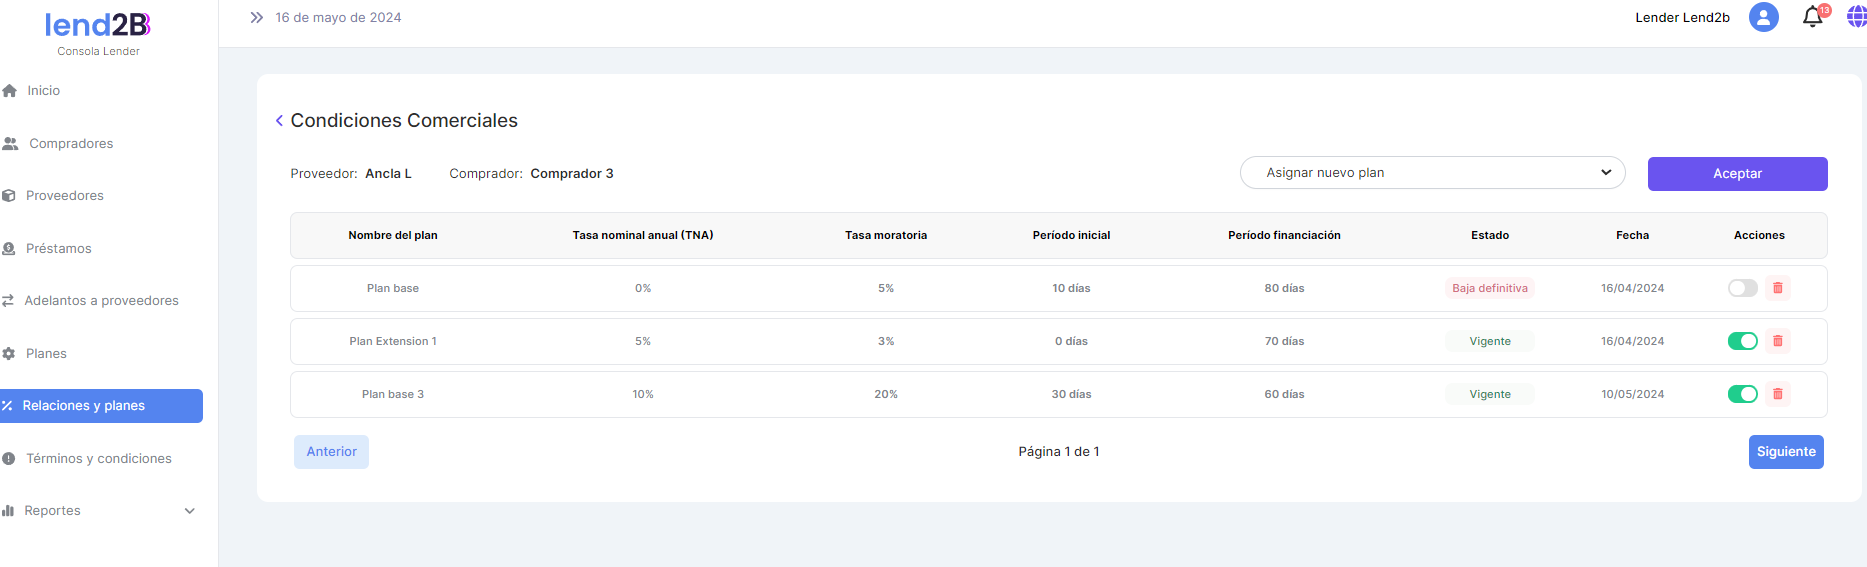Click the Siguiente pagination button
Viewport: 1867px width, 567px height.
[1785, 452]
